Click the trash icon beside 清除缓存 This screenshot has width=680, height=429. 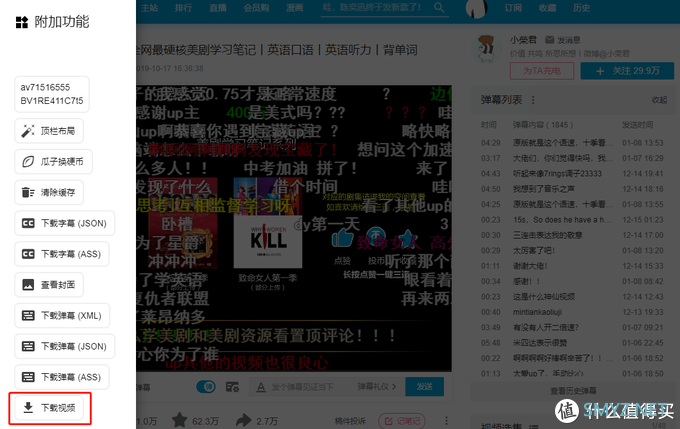(x=28, y=193)
